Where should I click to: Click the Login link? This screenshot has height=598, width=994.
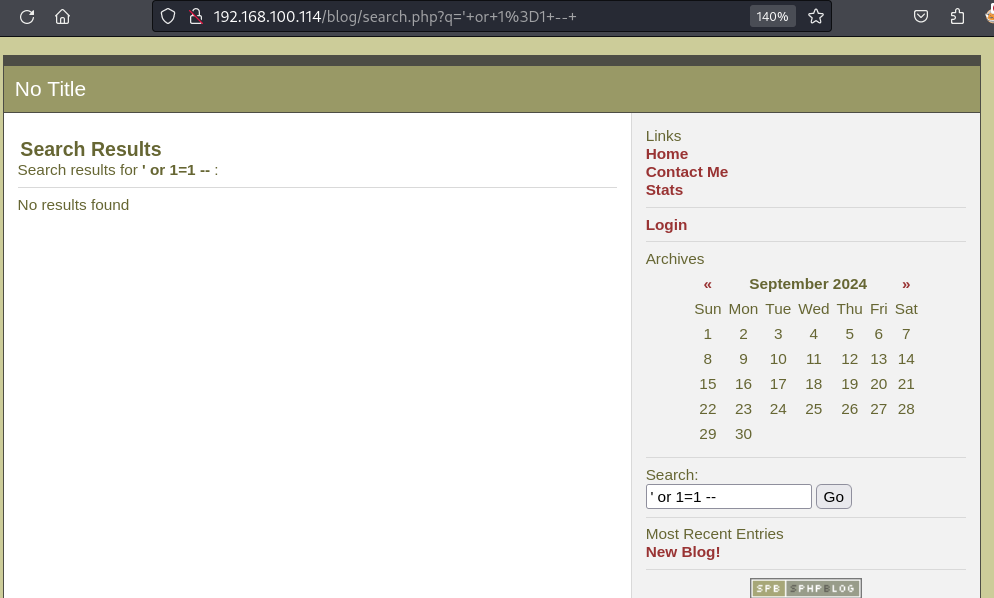tap(666, 225)
